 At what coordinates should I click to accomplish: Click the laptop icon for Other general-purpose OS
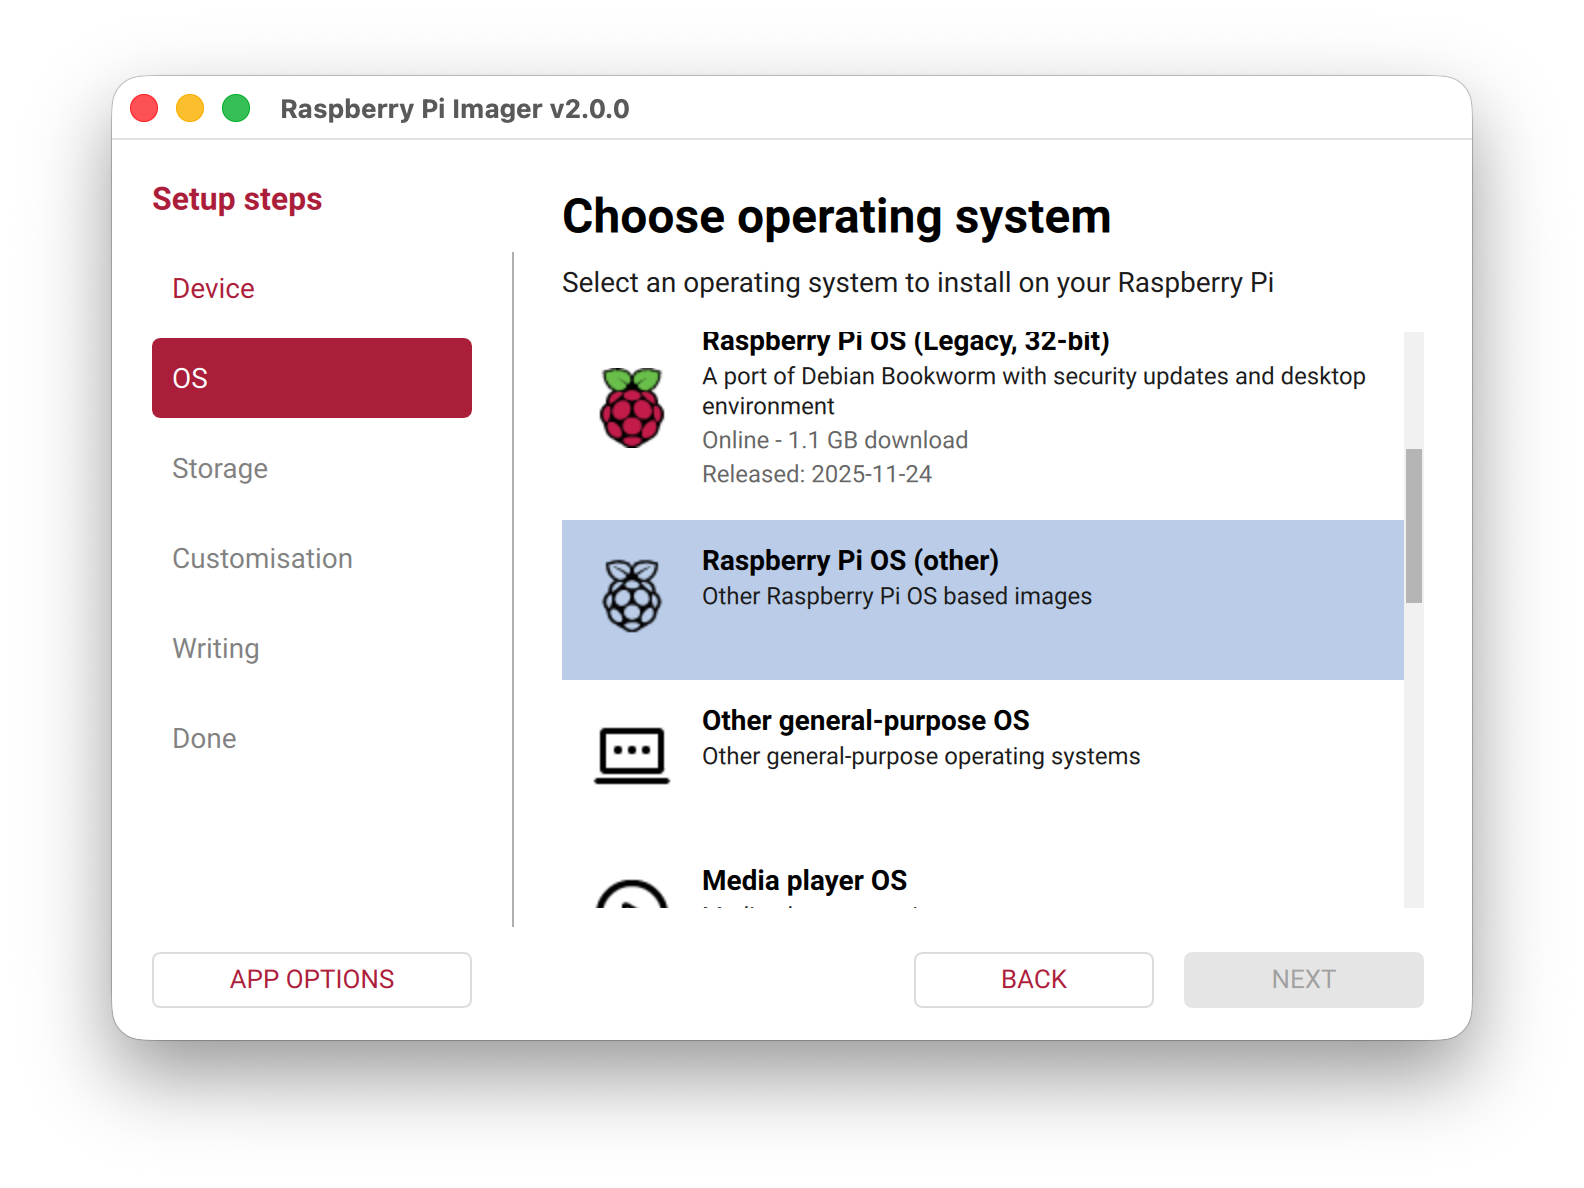click(x=631, y=755)
